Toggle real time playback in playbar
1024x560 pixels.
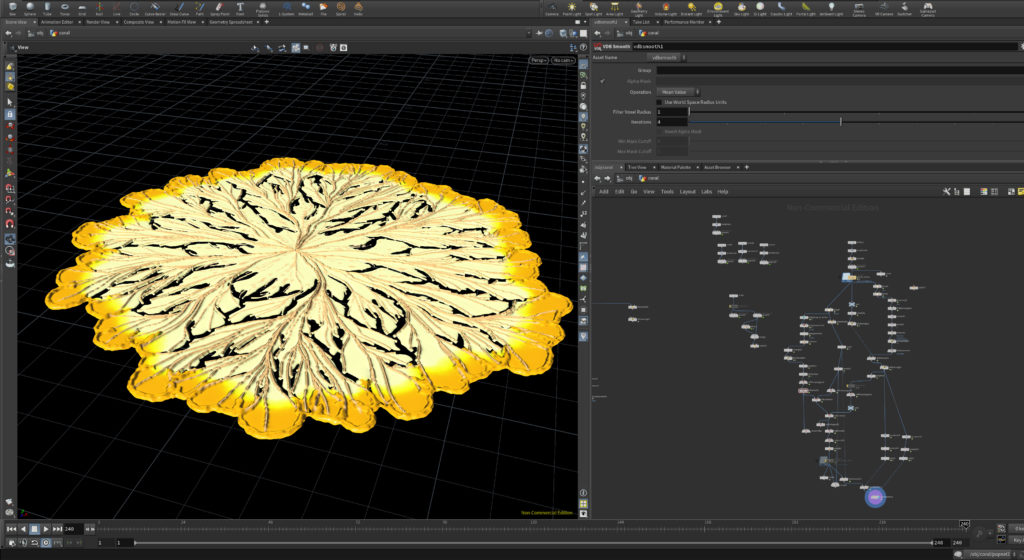coord(46,542)
